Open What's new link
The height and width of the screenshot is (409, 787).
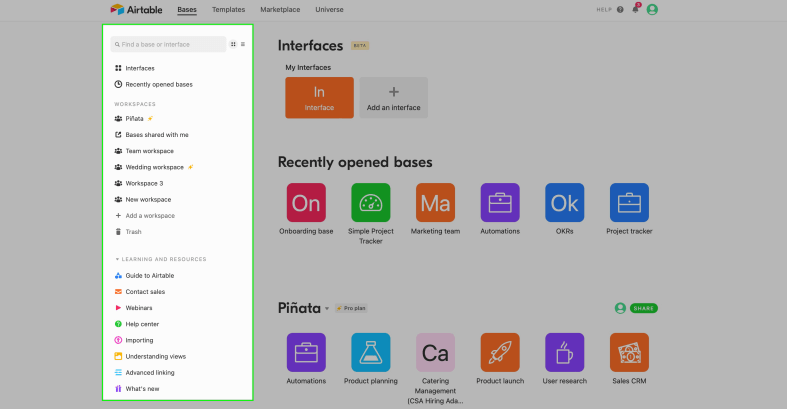point(137,388)
